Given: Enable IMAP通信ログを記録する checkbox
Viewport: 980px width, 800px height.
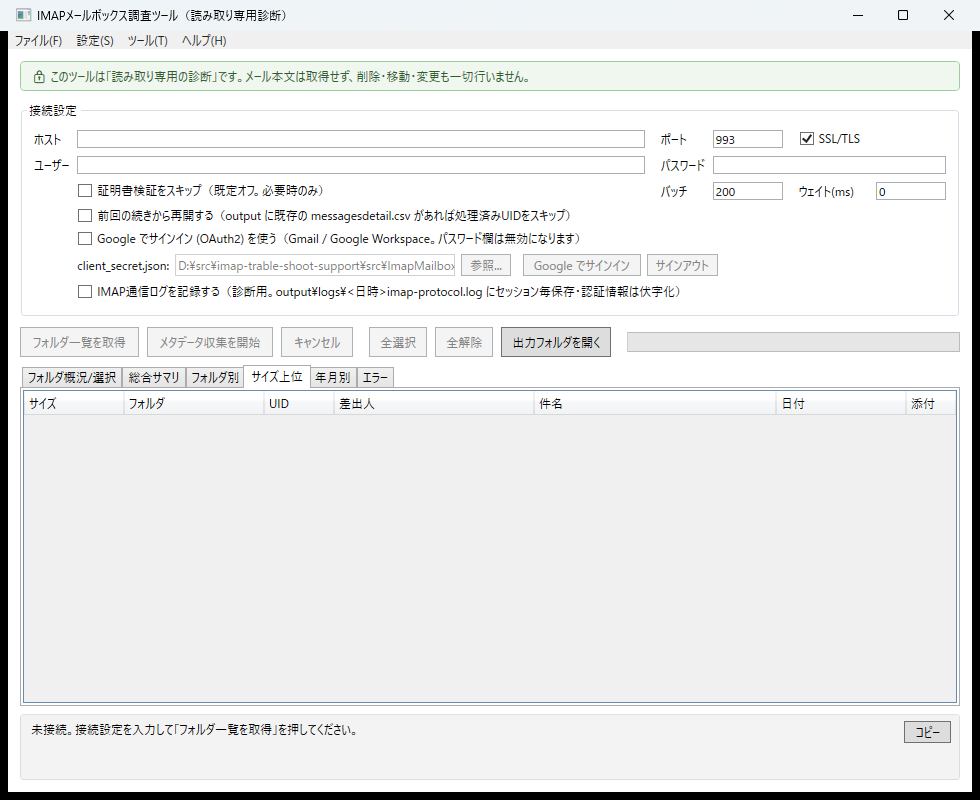Looking at the screenshot, I should coord(84,292).
